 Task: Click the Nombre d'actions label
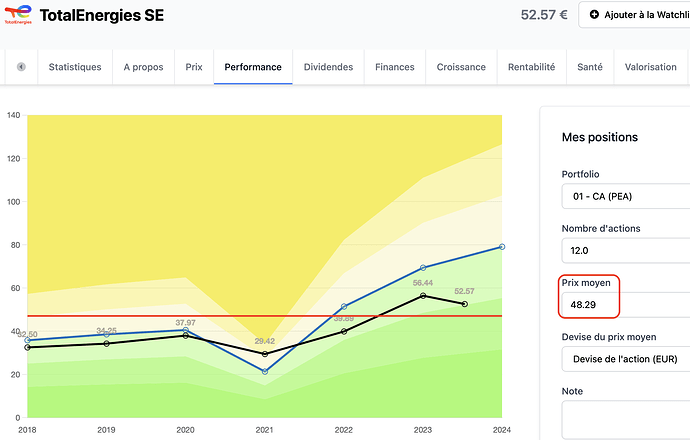pyautogui.click(x=601, y=228)
